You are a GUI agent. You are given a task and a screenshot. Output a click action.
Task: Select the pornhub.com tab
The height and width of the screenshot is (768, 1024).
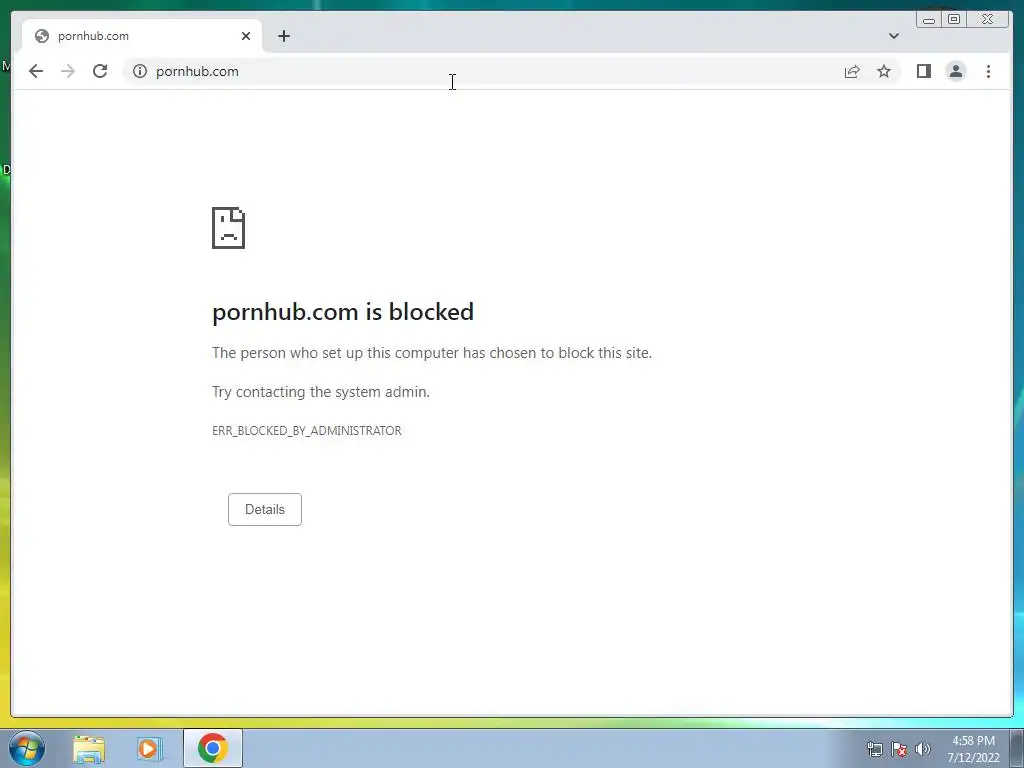point(141,36)
